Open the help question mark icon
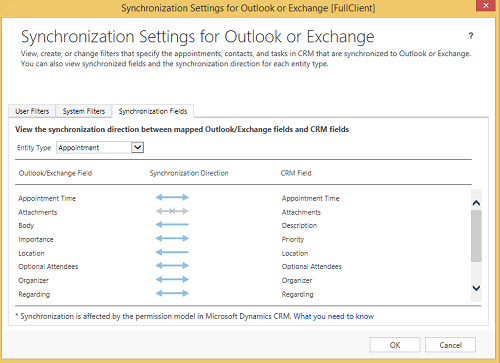Image resolution: width=500 pixels, height=363 pixels. coord(471,36)
